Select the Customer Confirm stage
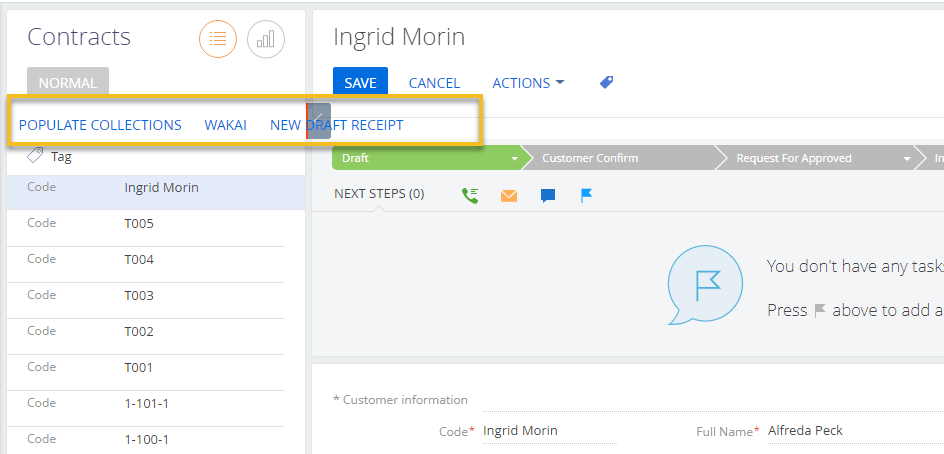This screenshot has height=454, width=944. [590, 158]
